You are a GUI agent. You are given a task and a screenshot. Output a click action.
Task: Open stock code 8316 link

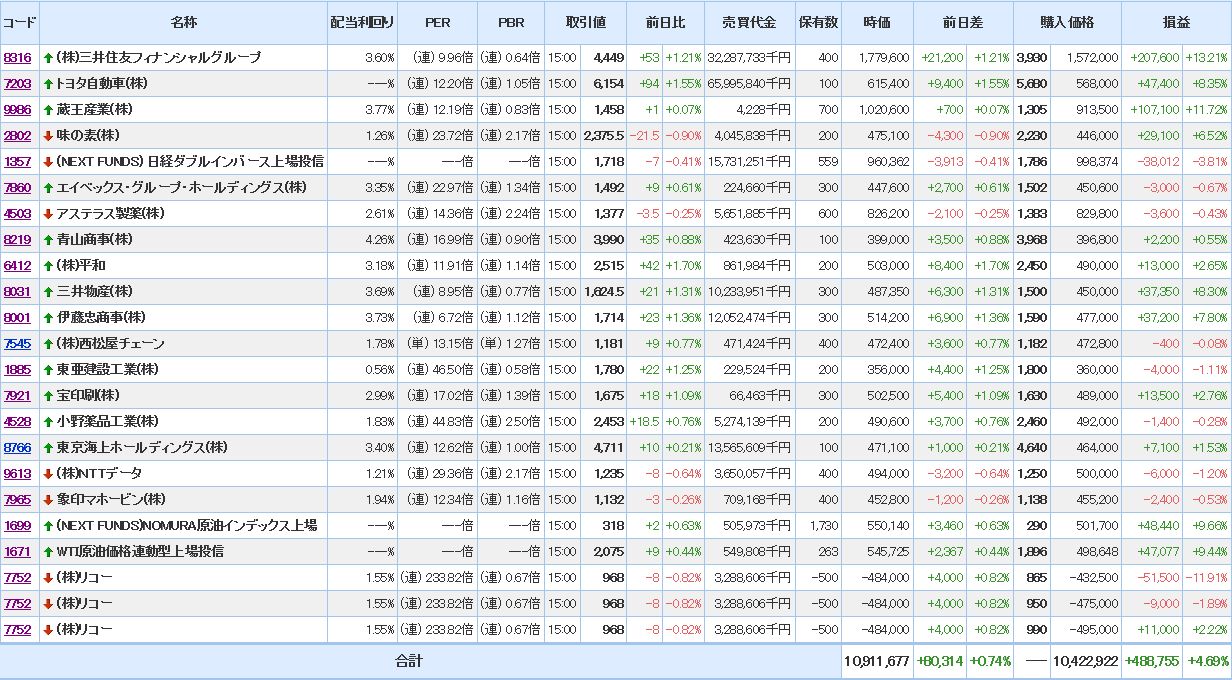[x=17, y=58]
